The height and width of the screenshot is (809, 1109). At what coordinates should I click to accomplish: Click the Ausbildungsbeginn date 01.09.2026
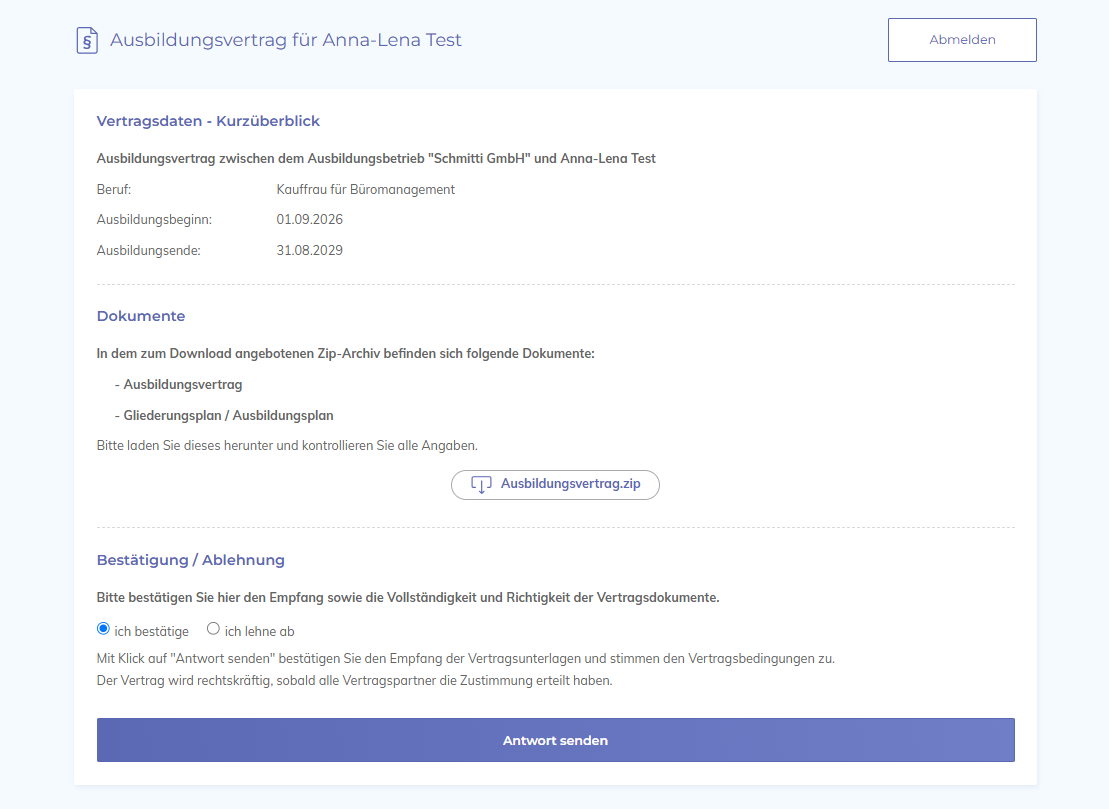tap(309, 220)
